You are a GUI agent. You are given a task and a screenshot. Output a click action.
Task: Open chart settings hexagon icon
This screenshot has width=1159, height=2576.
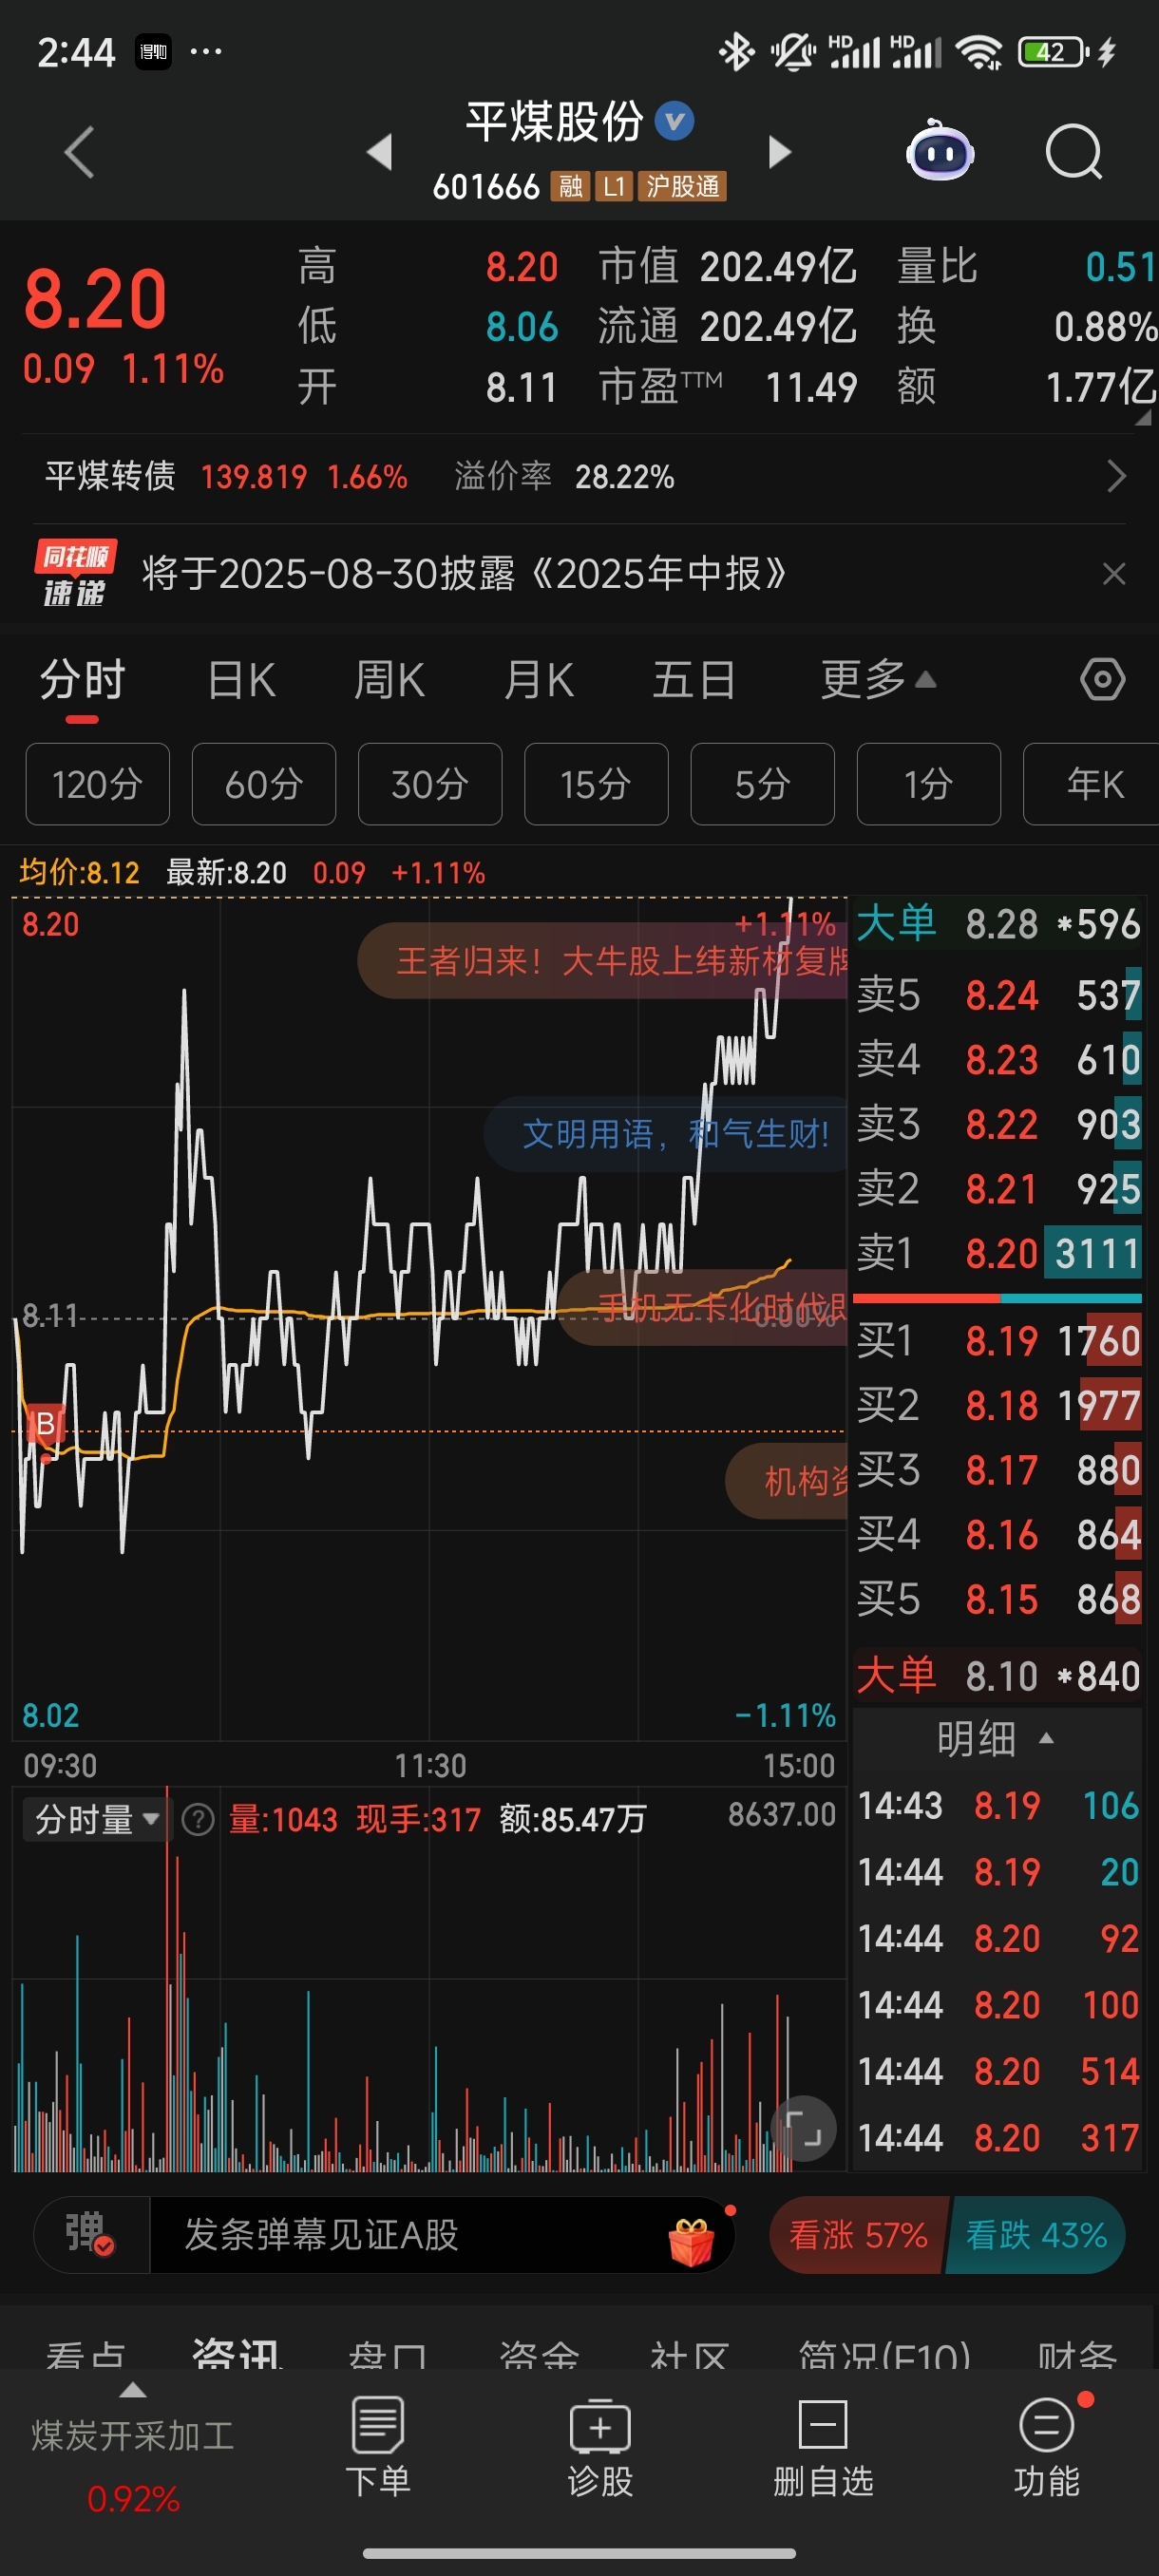tap(1102, 680)
